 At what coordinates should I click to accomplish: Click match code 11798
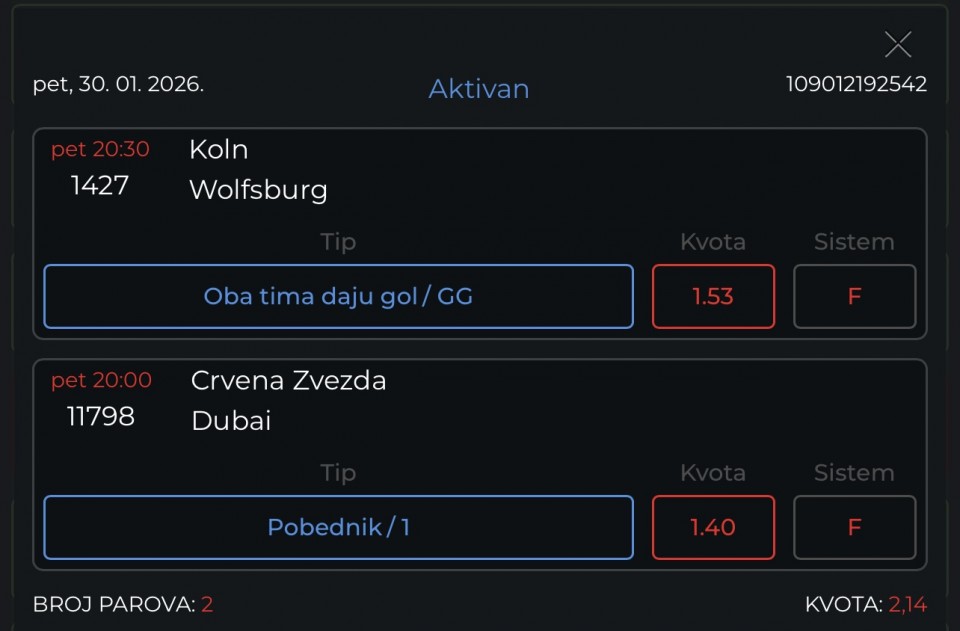[x=100, y=416]
